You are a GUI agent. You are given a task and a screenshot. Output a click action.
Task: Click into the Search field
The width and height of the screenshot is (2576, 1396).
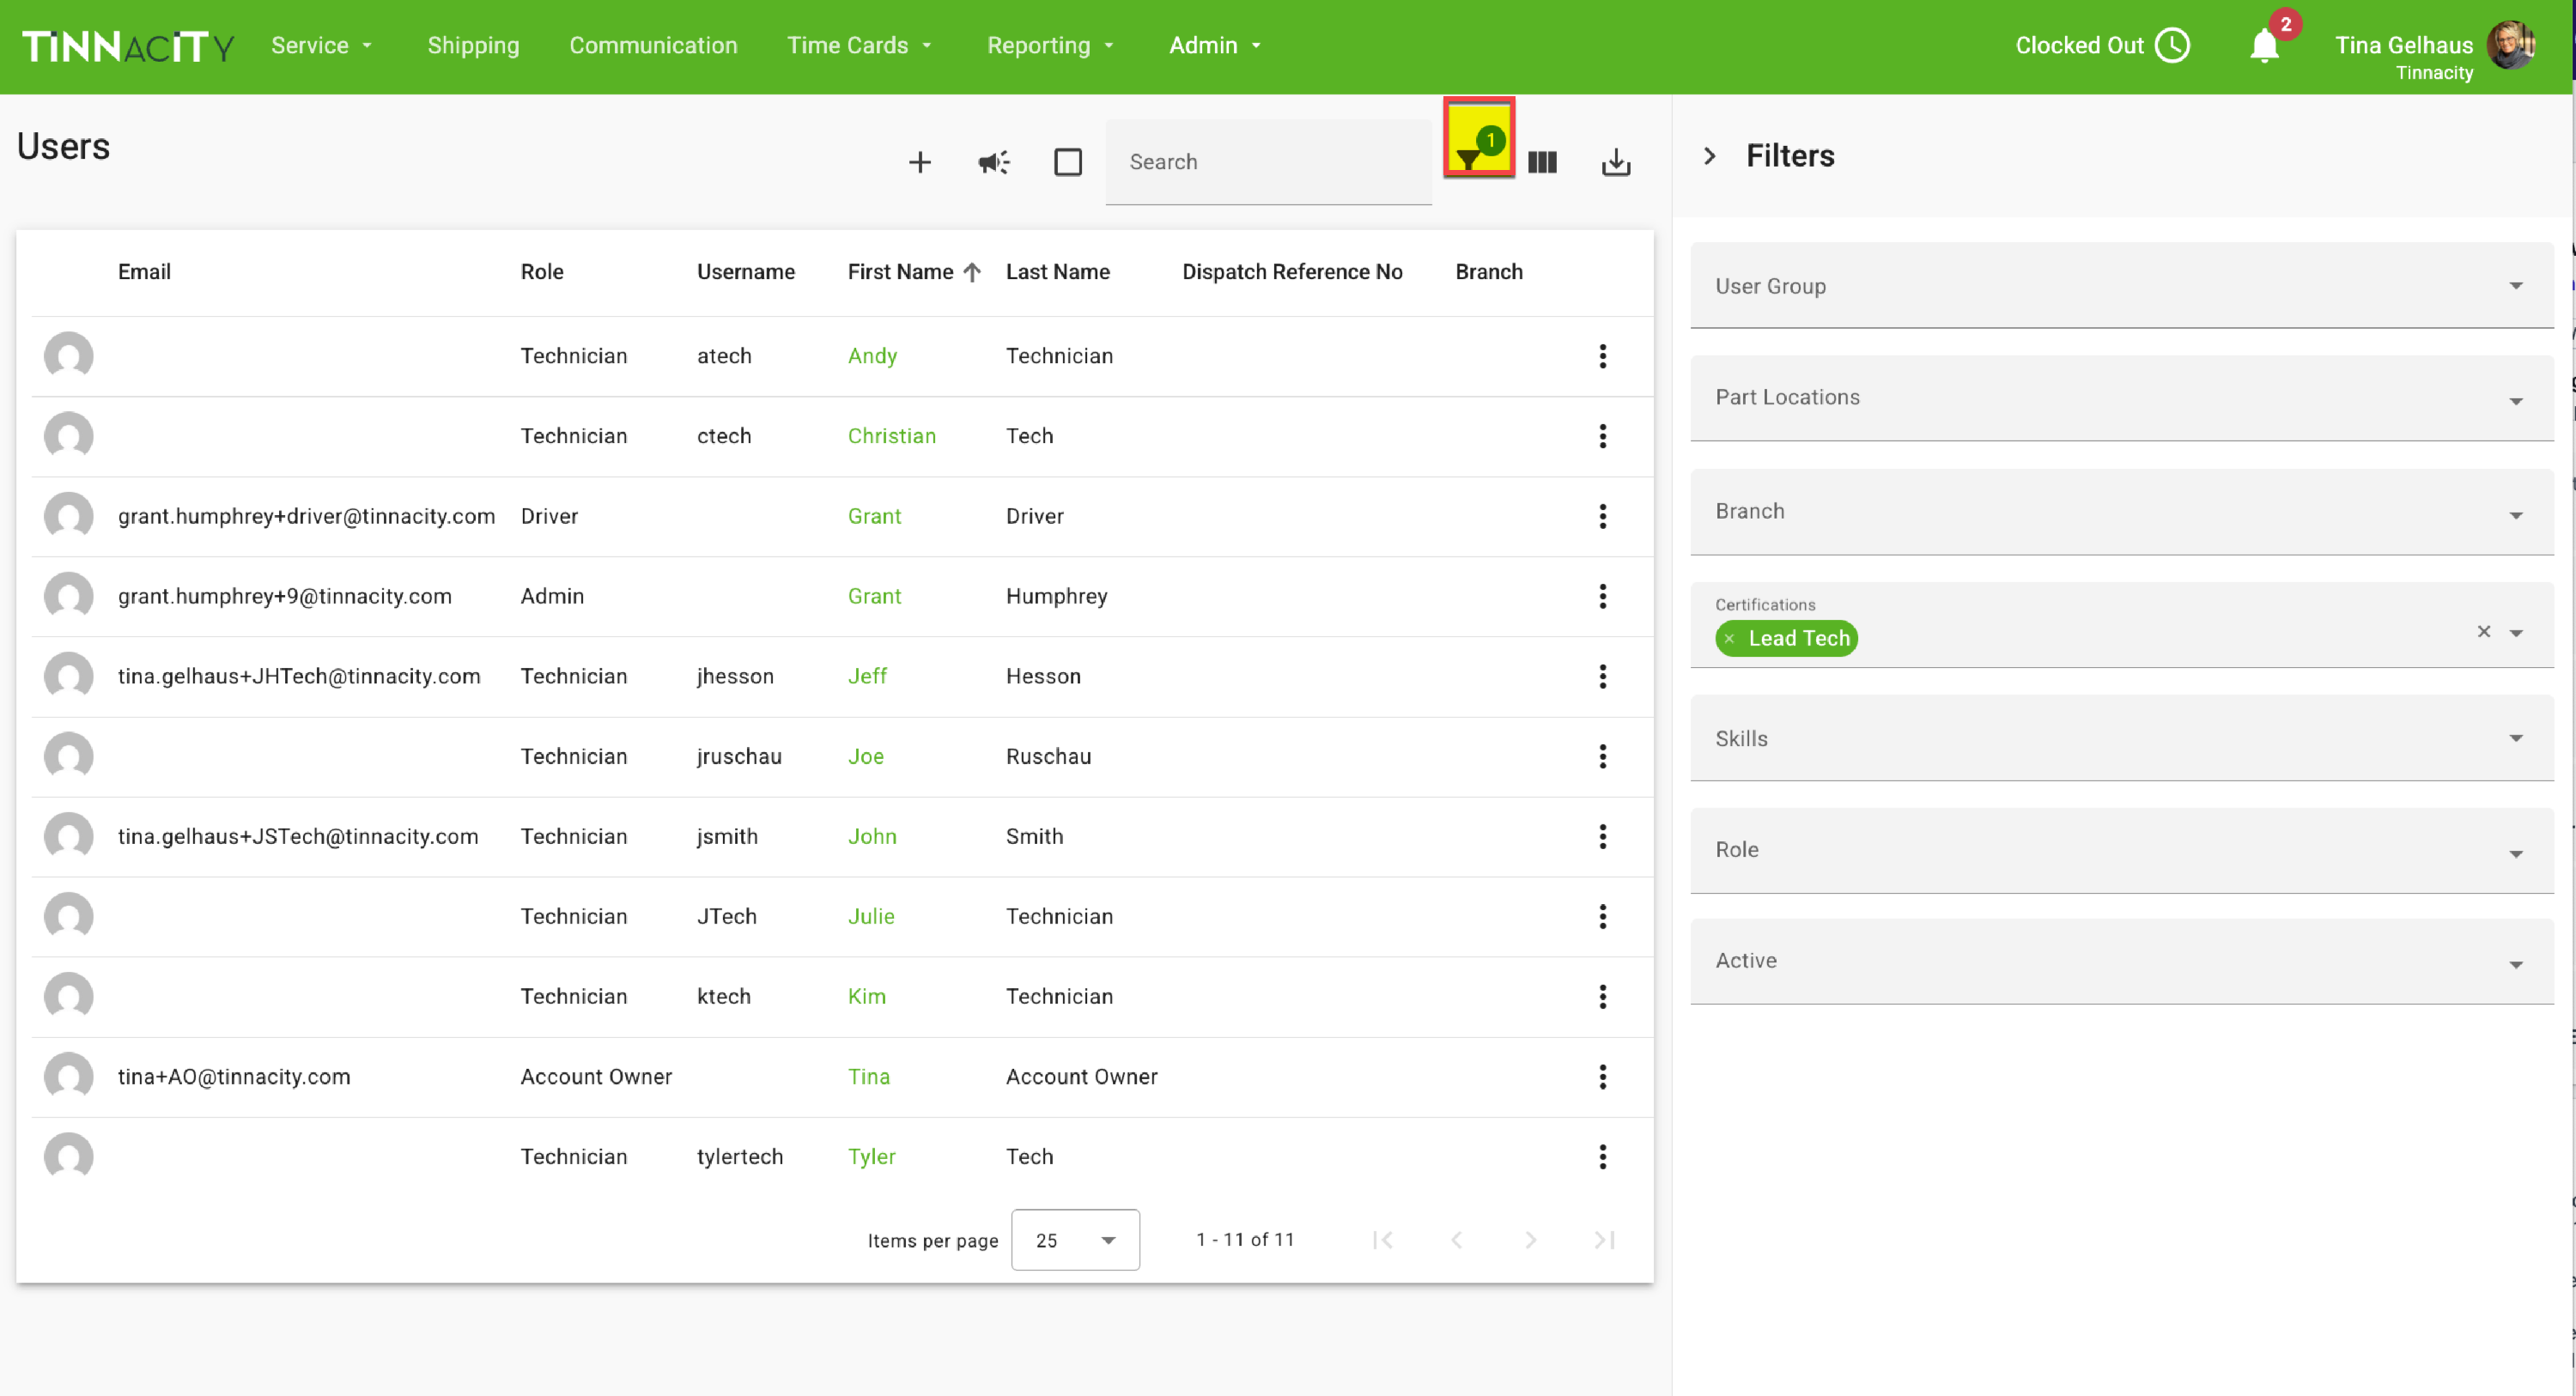point(1268,162)
